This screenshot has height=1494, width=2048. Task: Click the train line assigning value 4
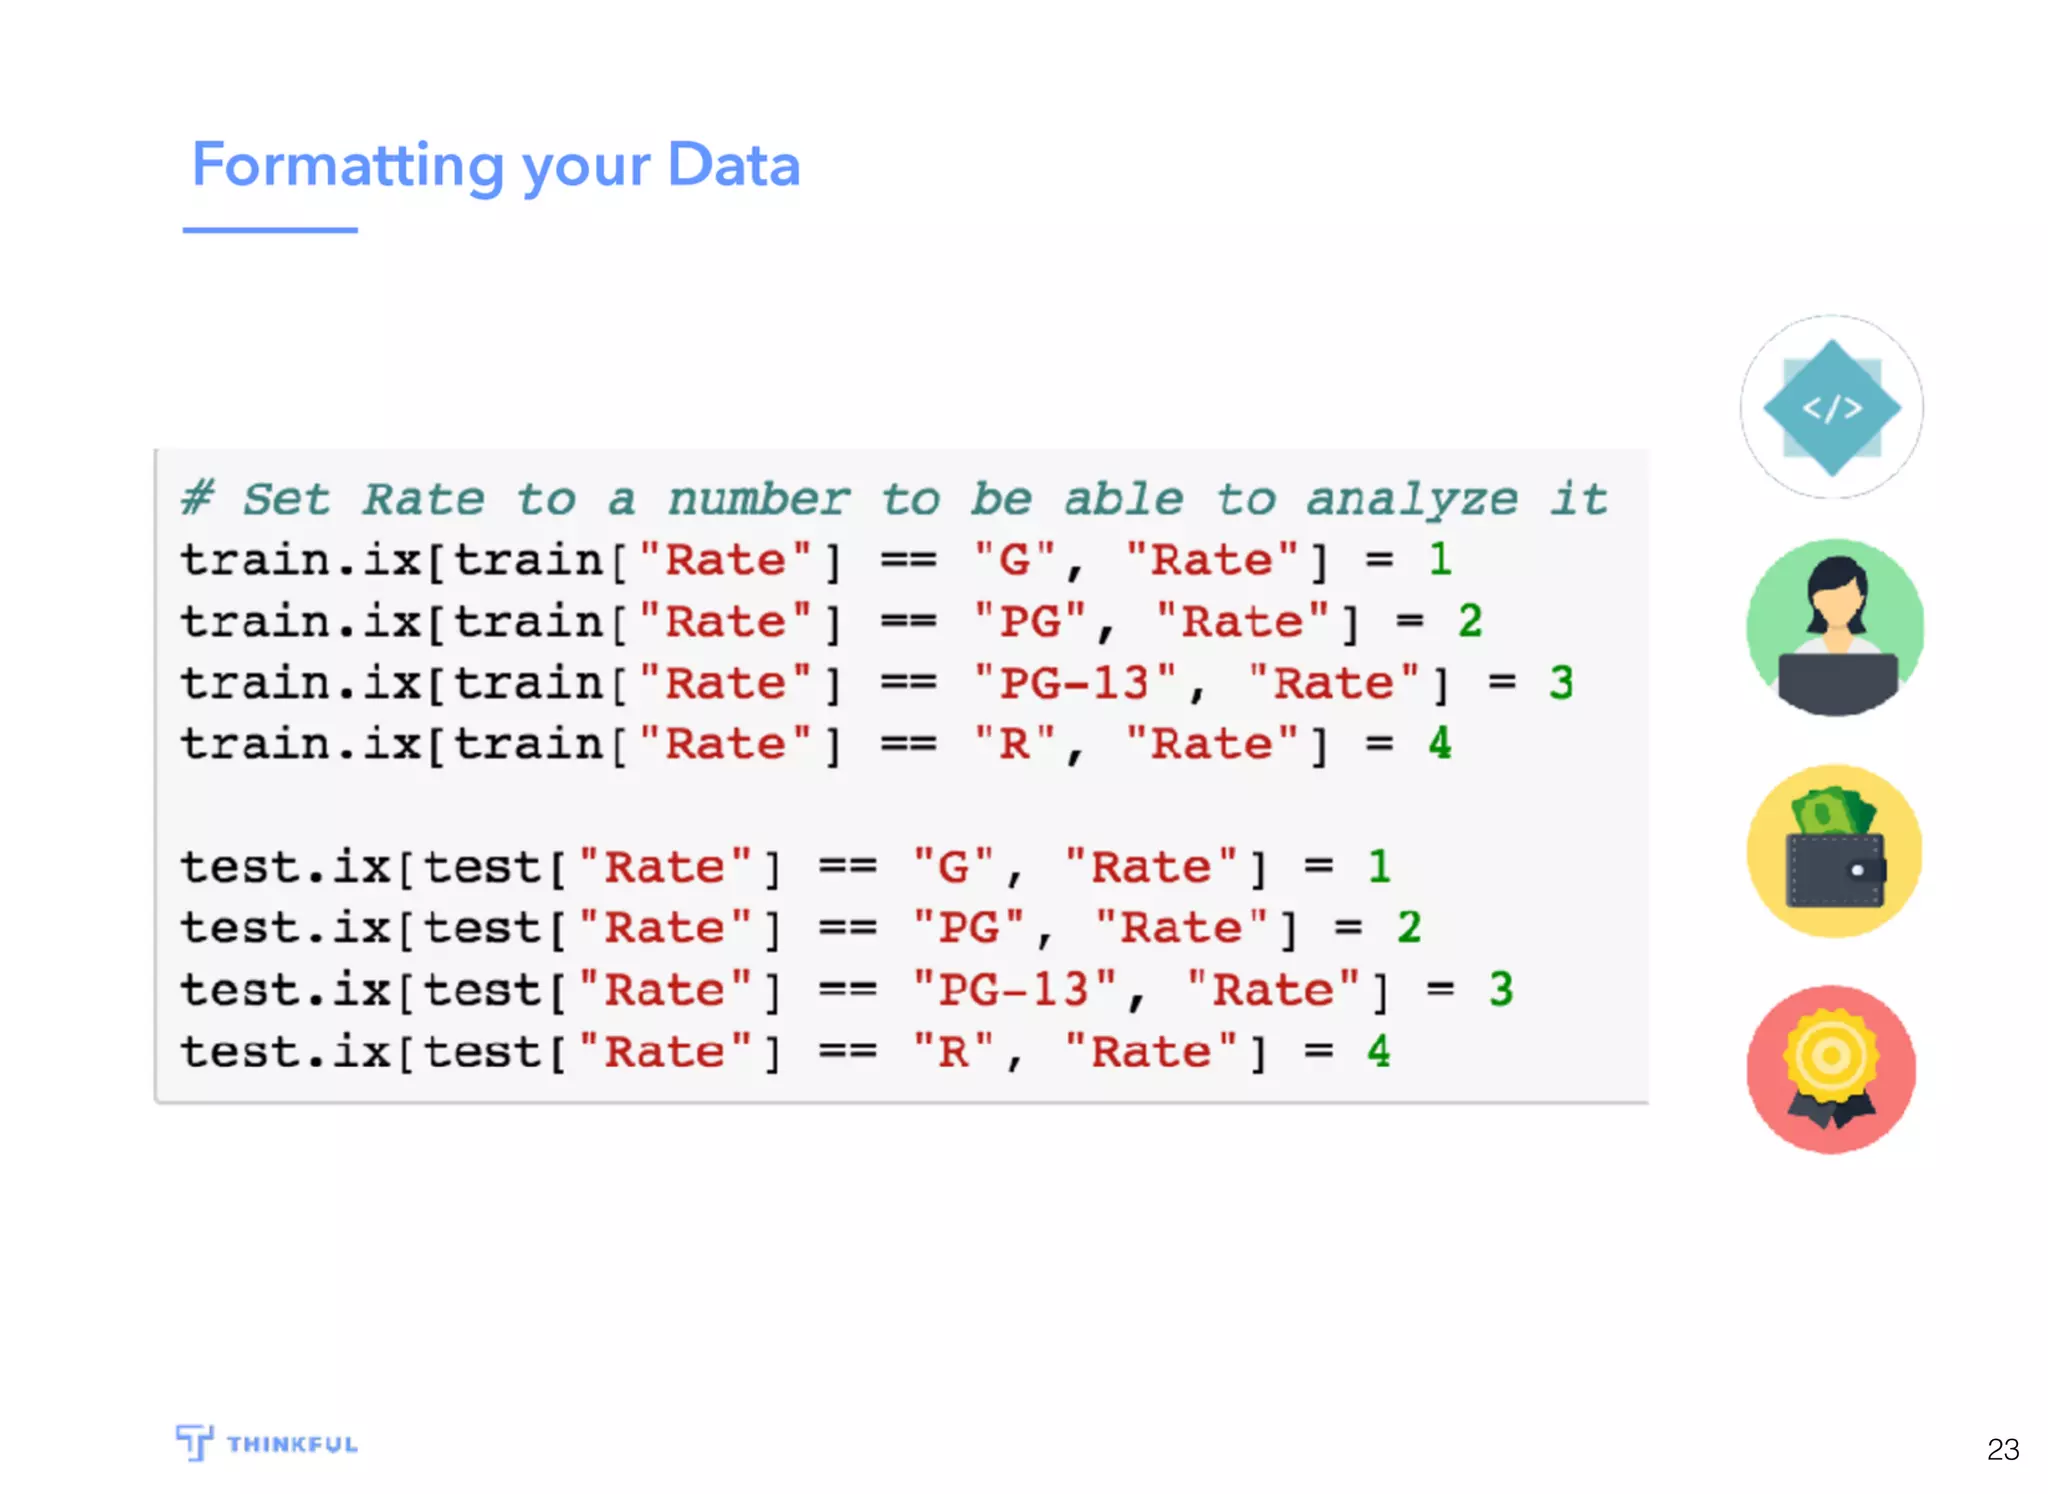(815, 745)
